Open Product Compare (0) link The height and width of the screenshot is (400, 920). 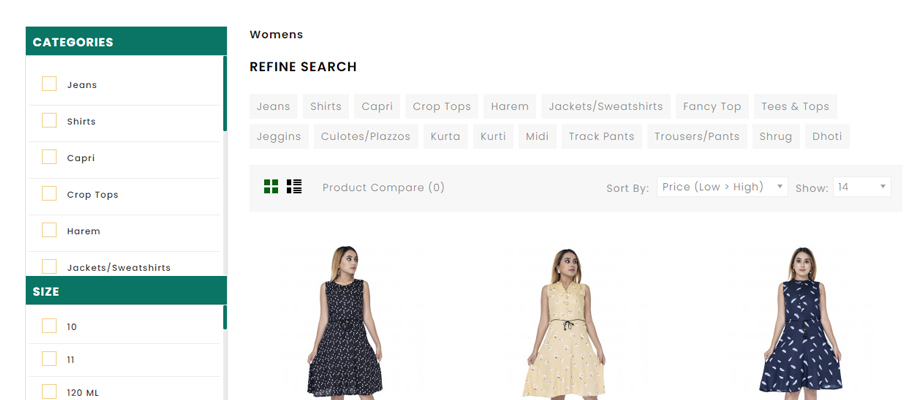coord(384,188)
